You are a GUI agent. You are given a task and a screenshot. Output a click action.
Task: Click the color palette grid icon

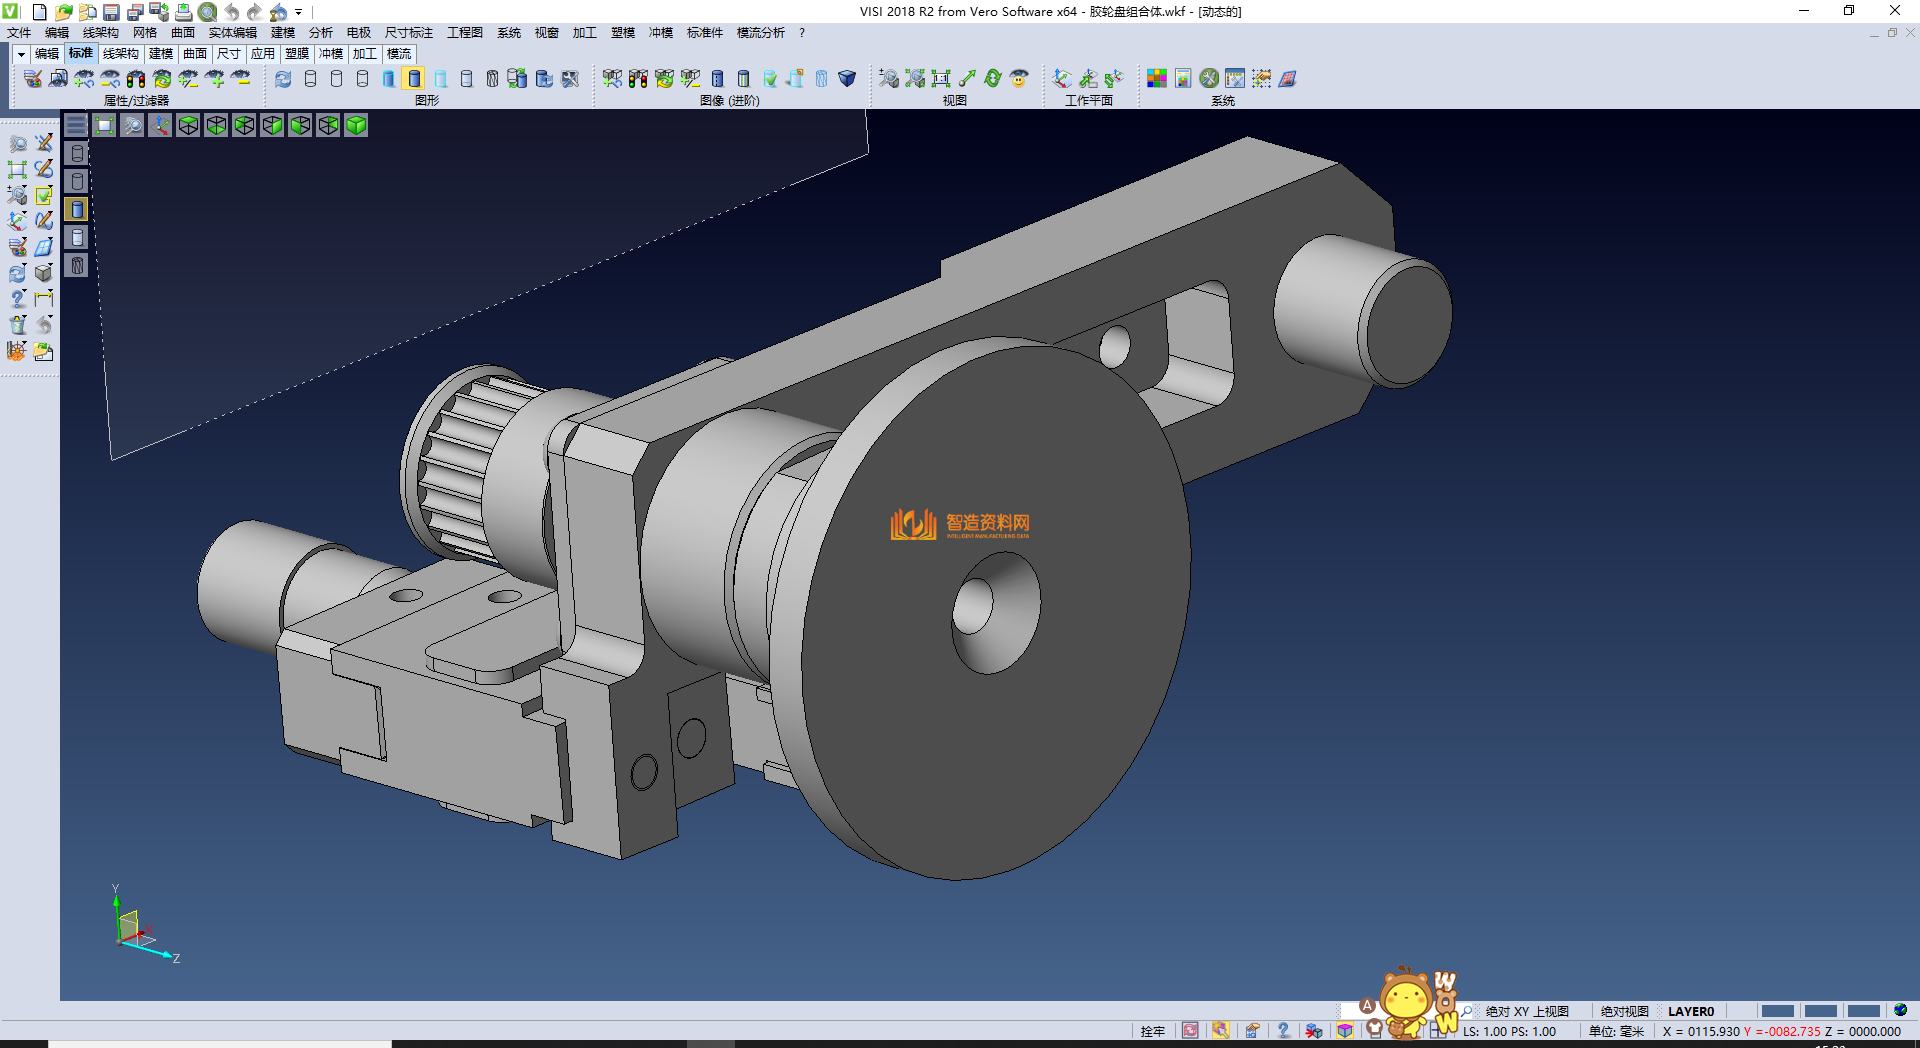1156,78
